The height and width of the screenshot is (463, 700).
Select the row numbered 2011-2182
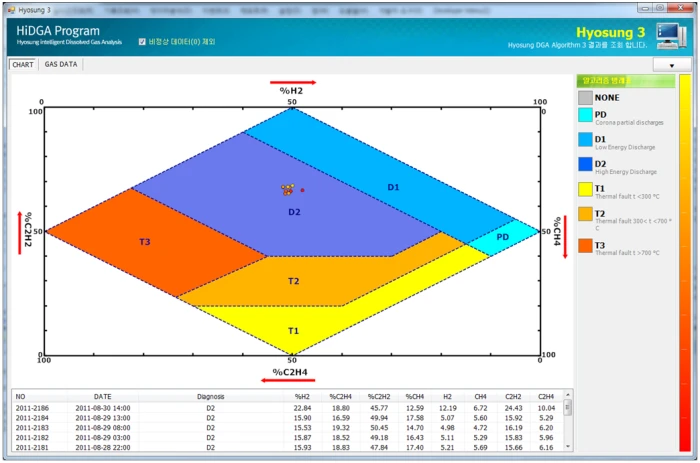tap(286, 438)
